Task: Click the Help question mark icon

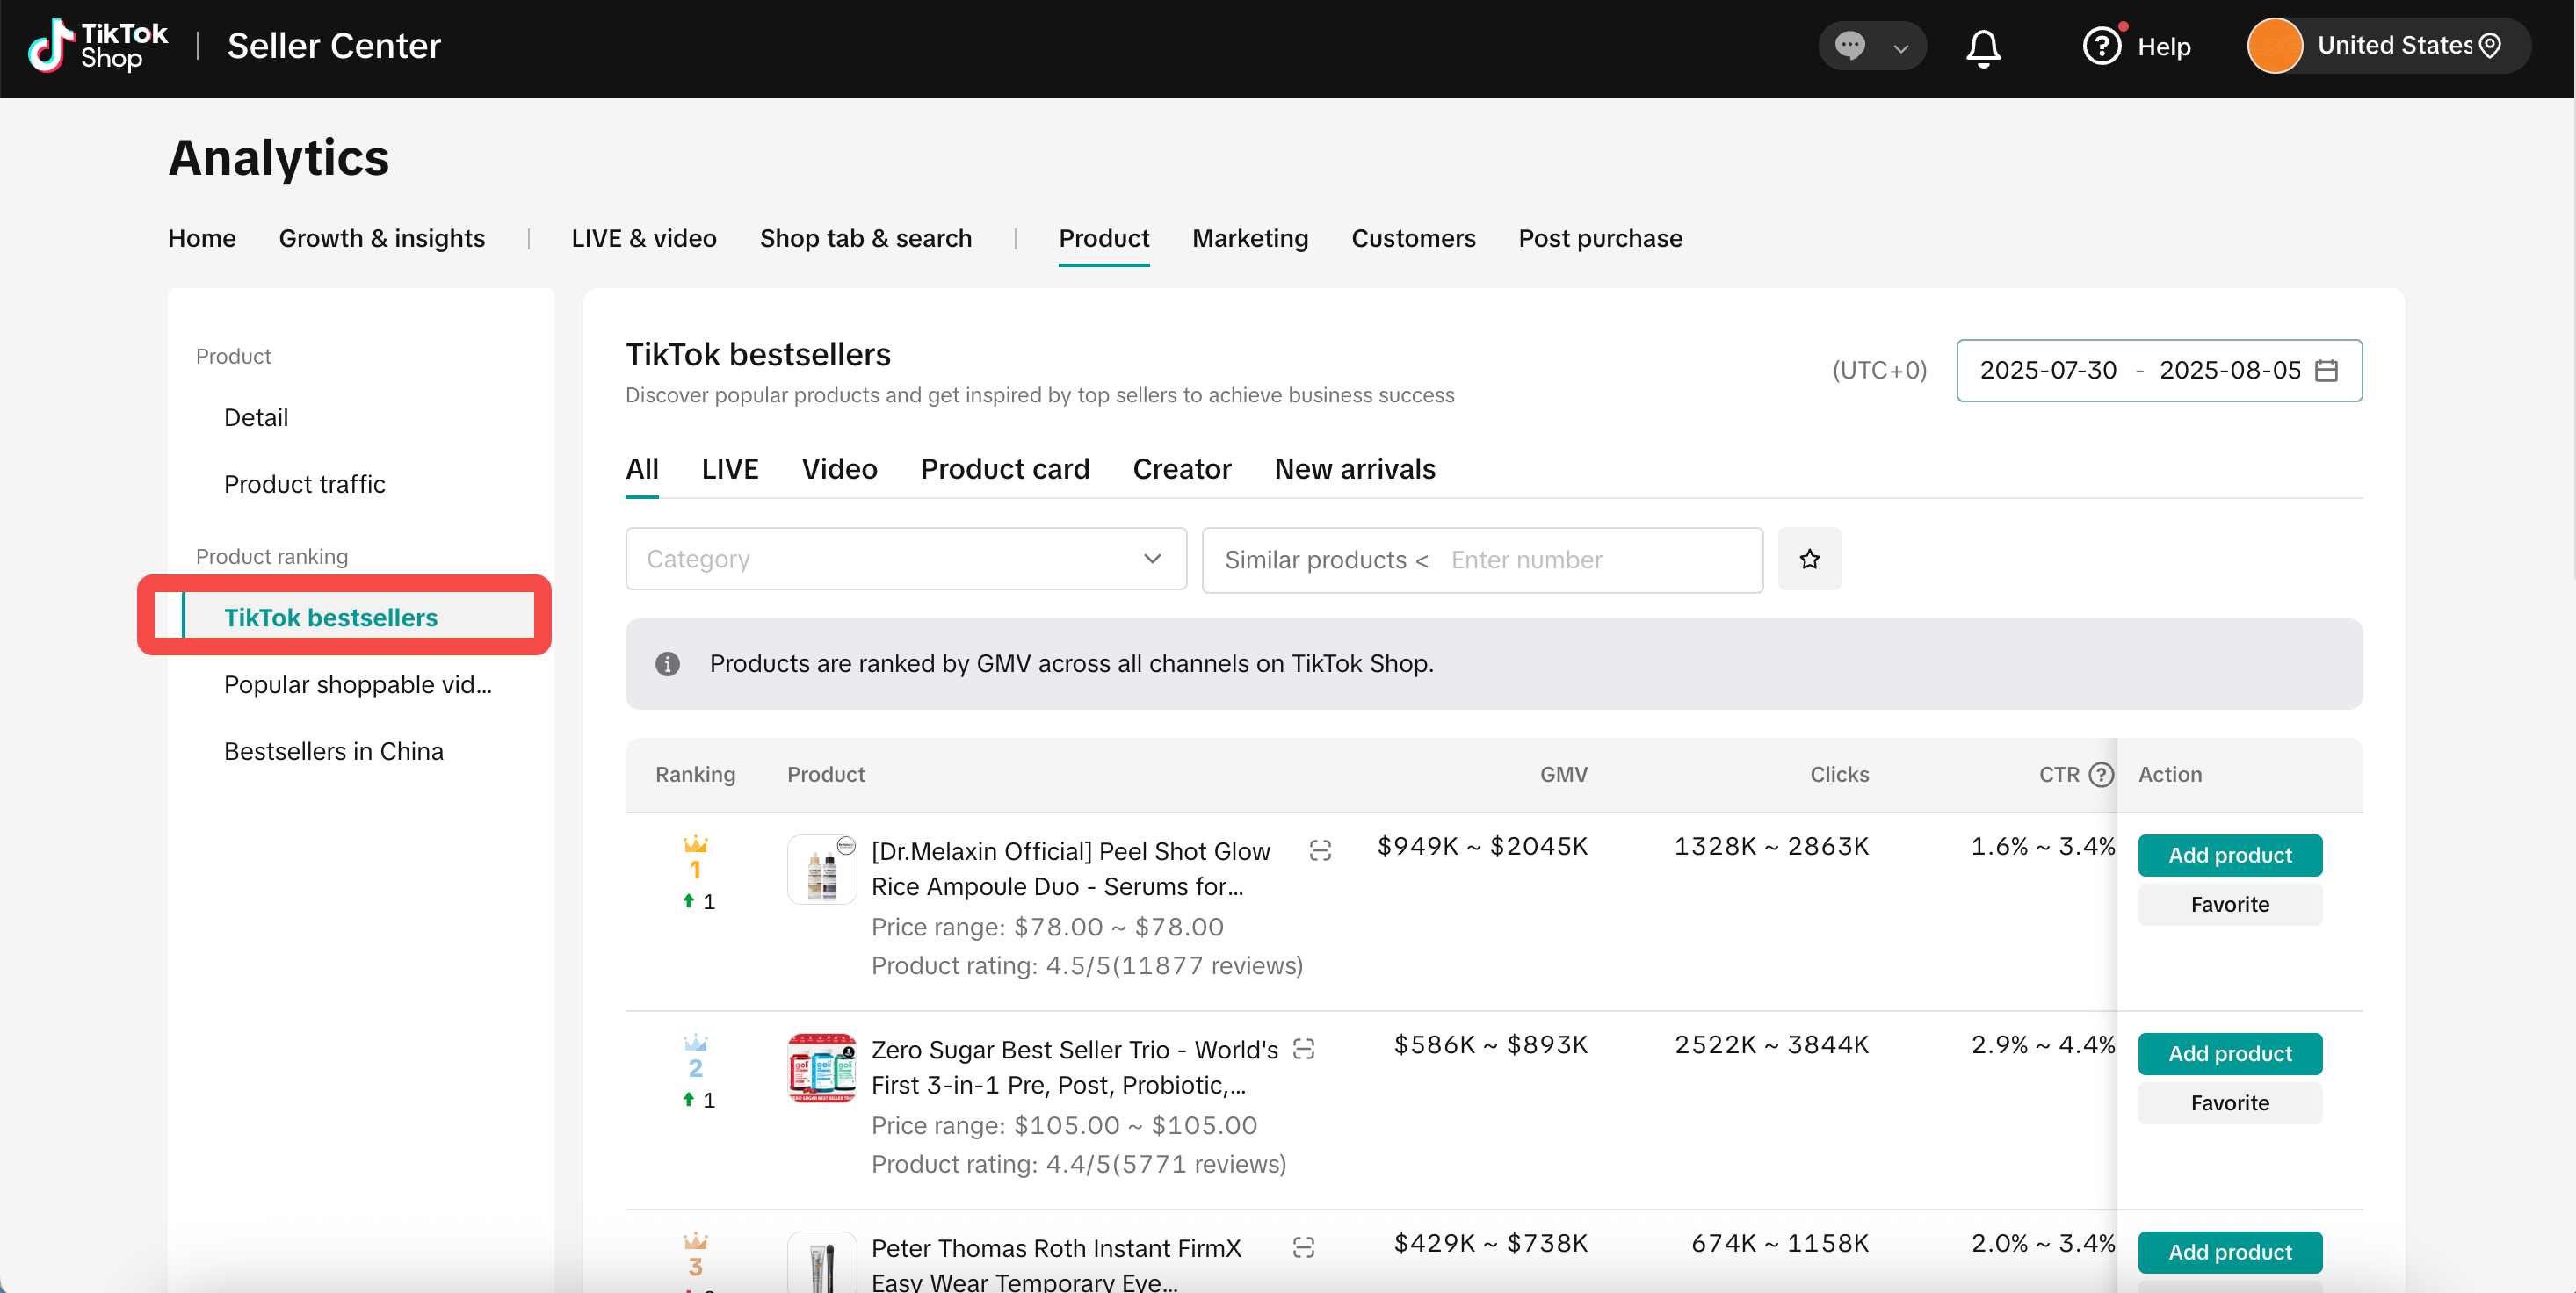Action: [x=2101, y=46]
